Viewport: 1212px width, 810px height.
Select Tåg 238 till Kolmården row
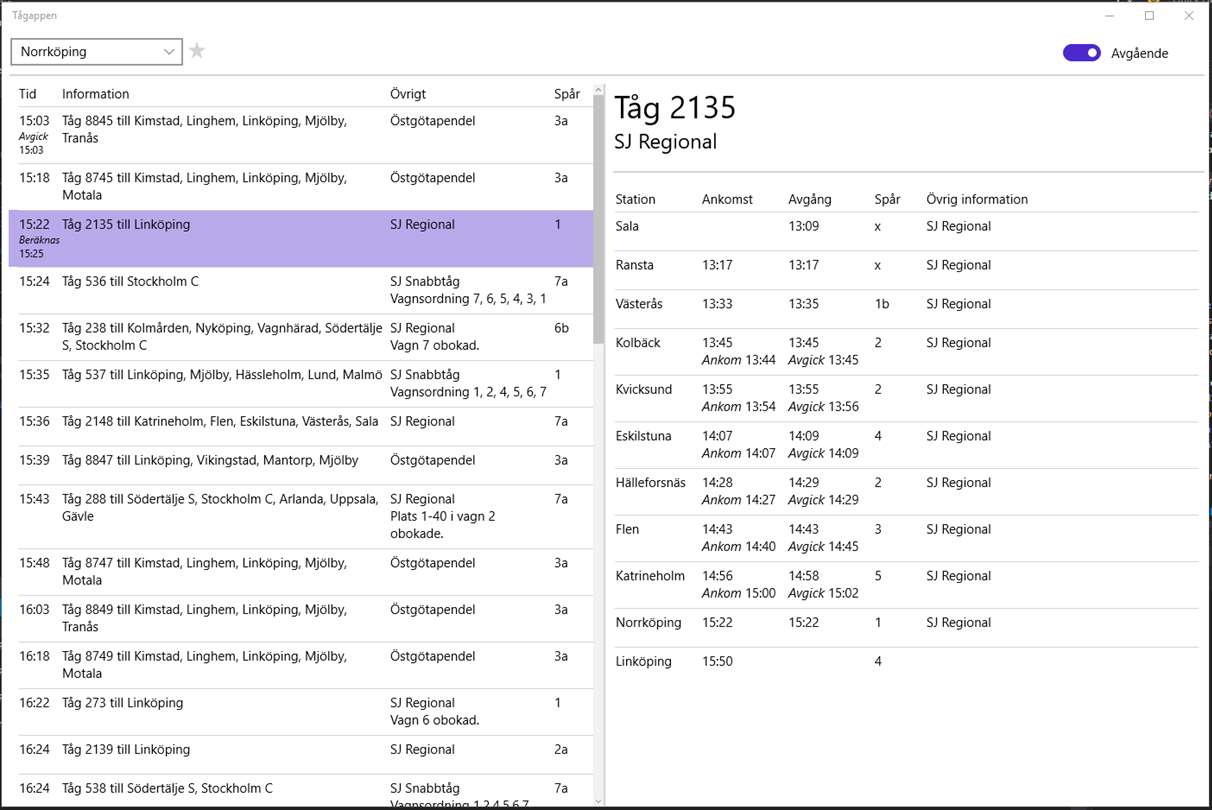coord(300,337)
